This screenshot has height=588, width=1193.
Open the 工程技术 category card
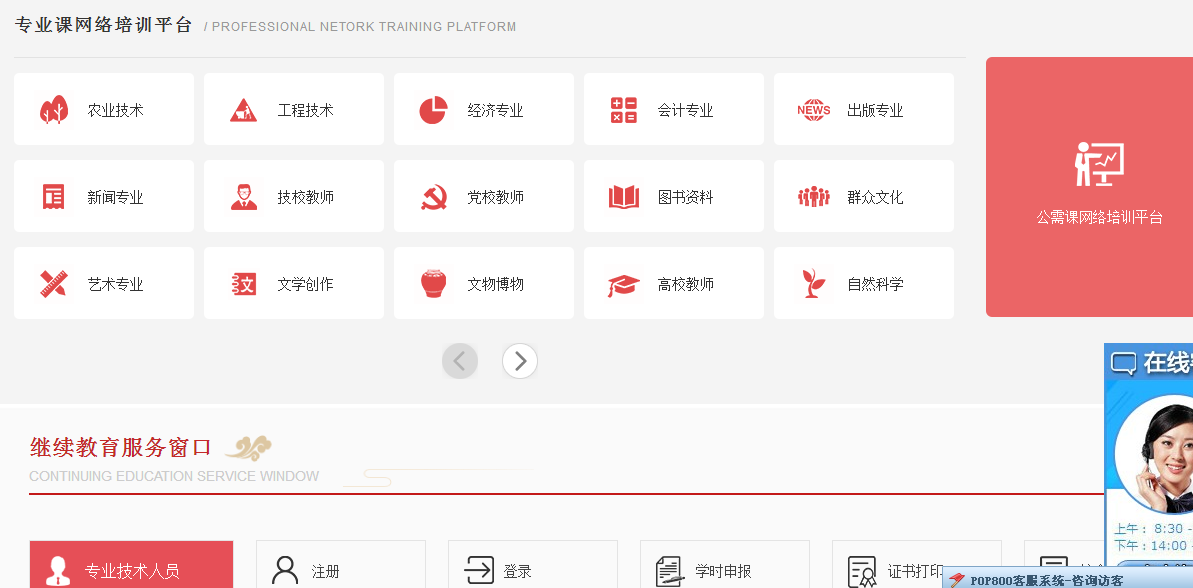pyautogui.click(x=294, y=110)
